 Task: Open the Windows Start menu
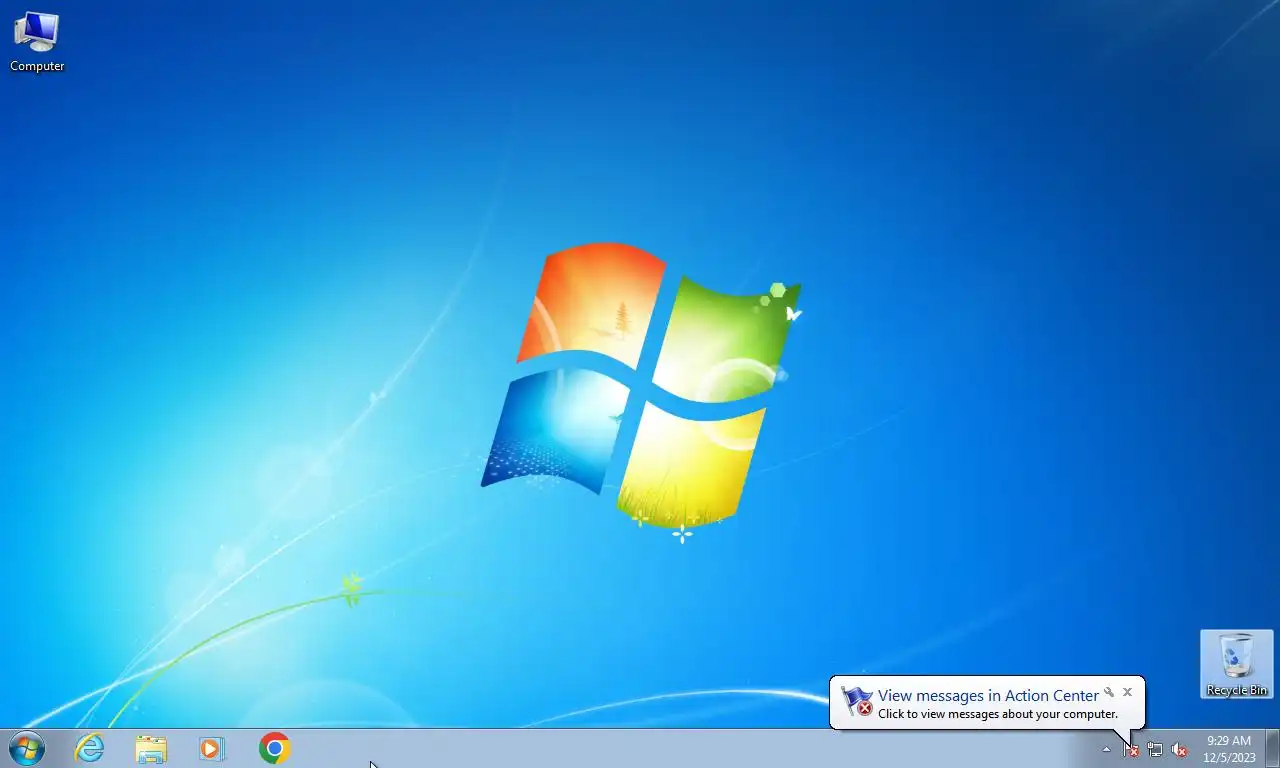coord(27,748)
